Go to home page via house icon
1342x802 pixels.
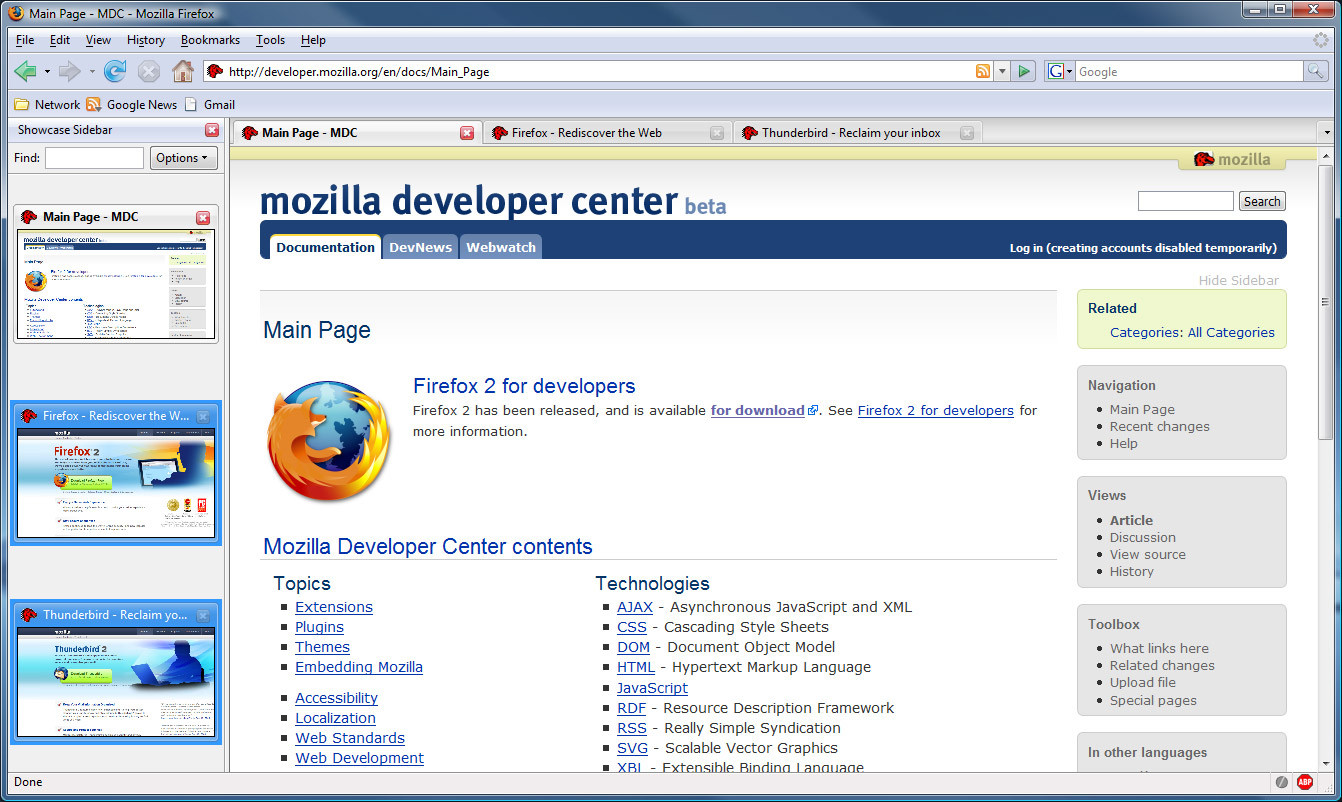click(x=182, y=71)
